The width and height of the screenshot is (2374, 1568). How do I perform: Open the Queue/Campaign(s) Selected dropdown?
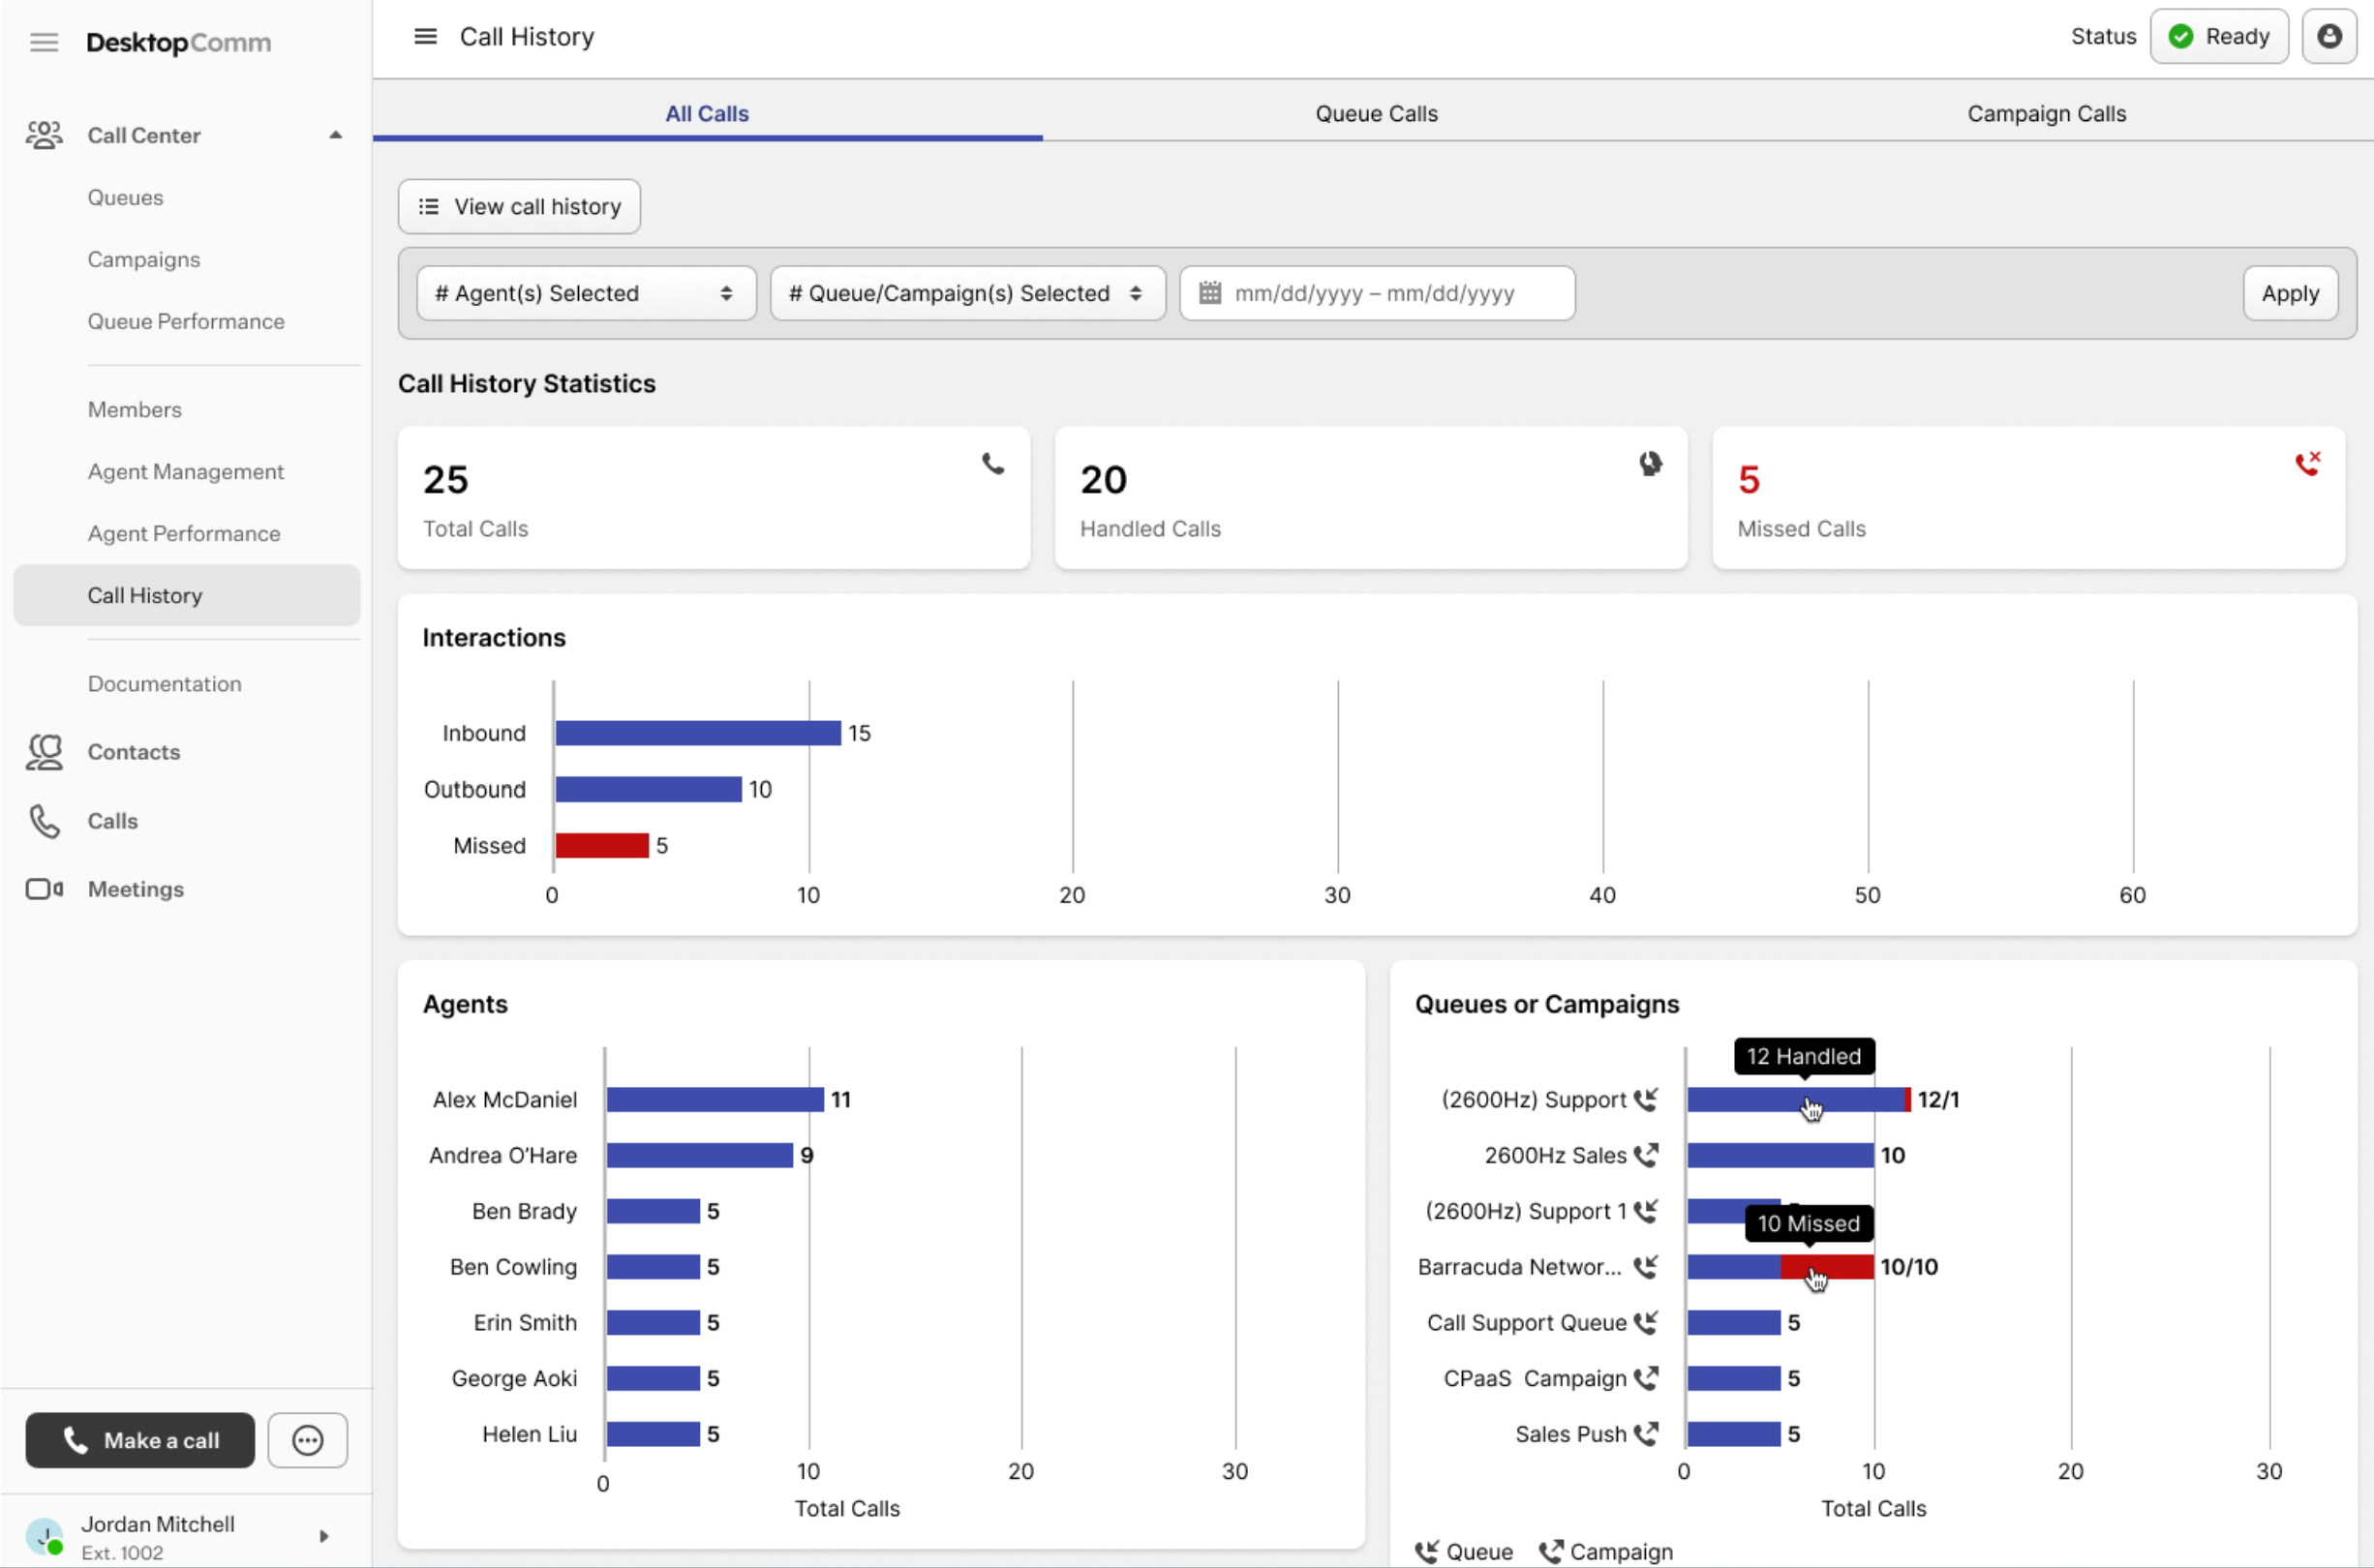(x=966, y=293)
